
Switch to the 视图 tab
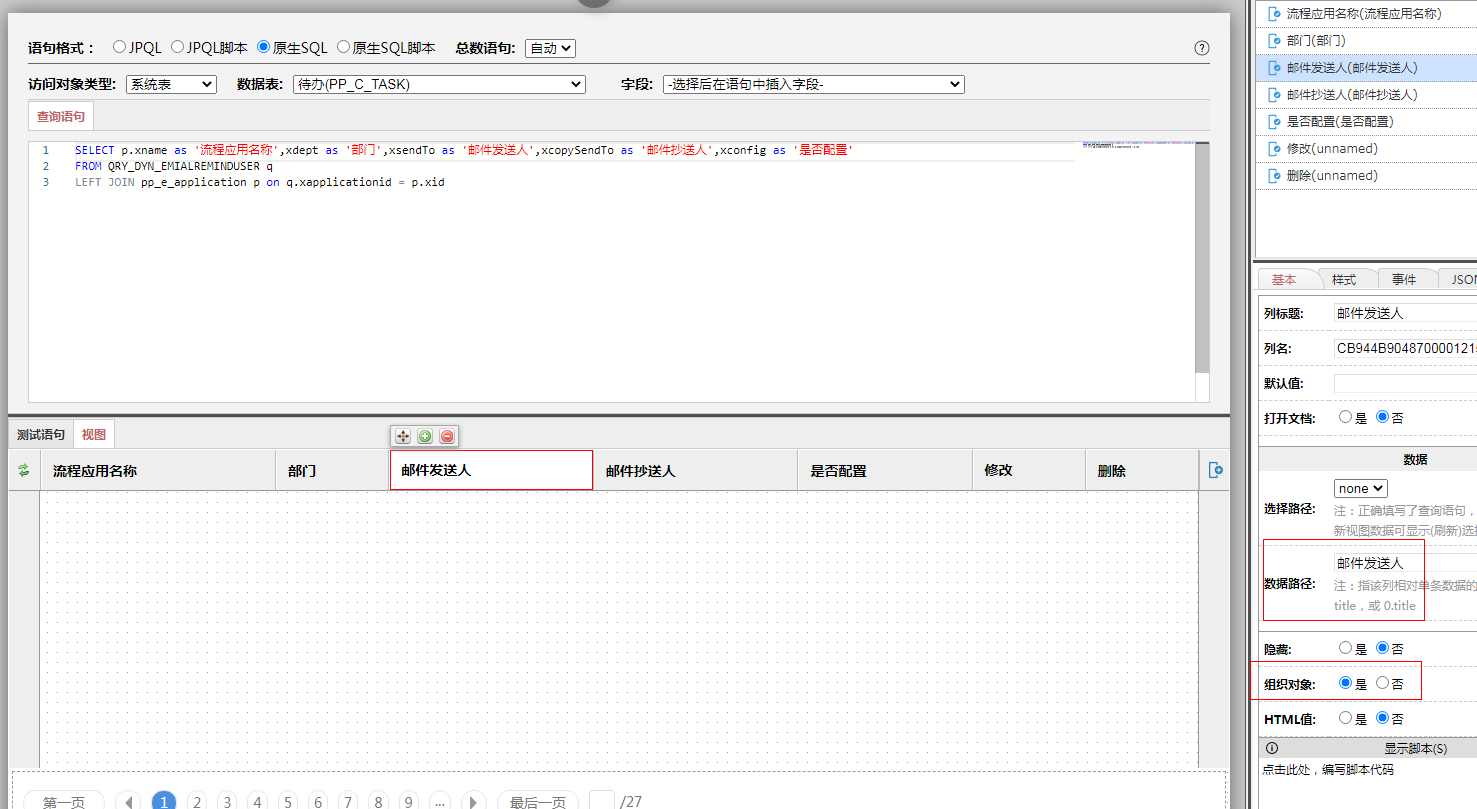[93, 434]
